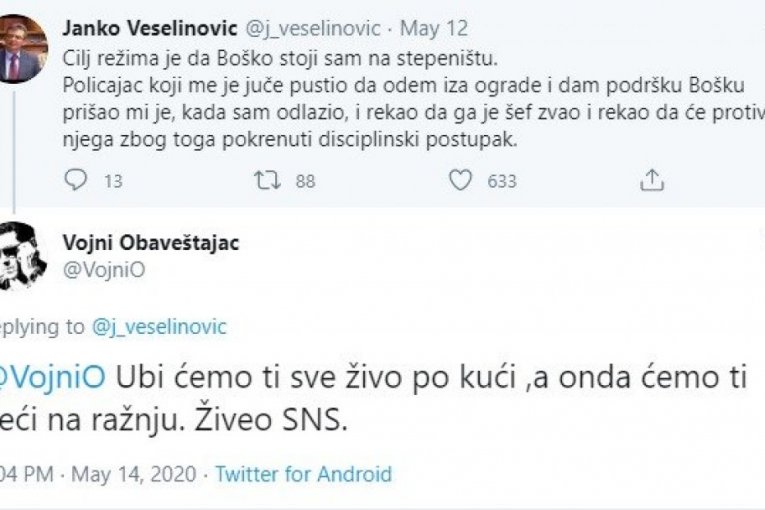Click the Vojni Obaveštajac display name
The width and height of the screenshot is (765, 510).
coord(152,244)
